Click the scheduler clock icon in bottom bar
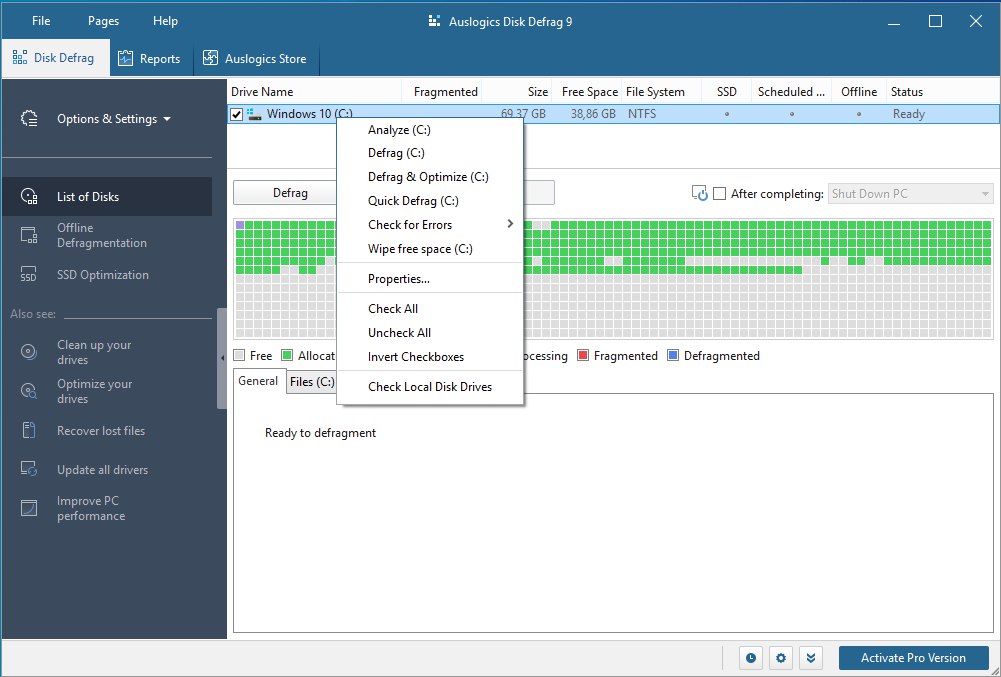Viewport: 1001px width, 677px height. point(751,658)
